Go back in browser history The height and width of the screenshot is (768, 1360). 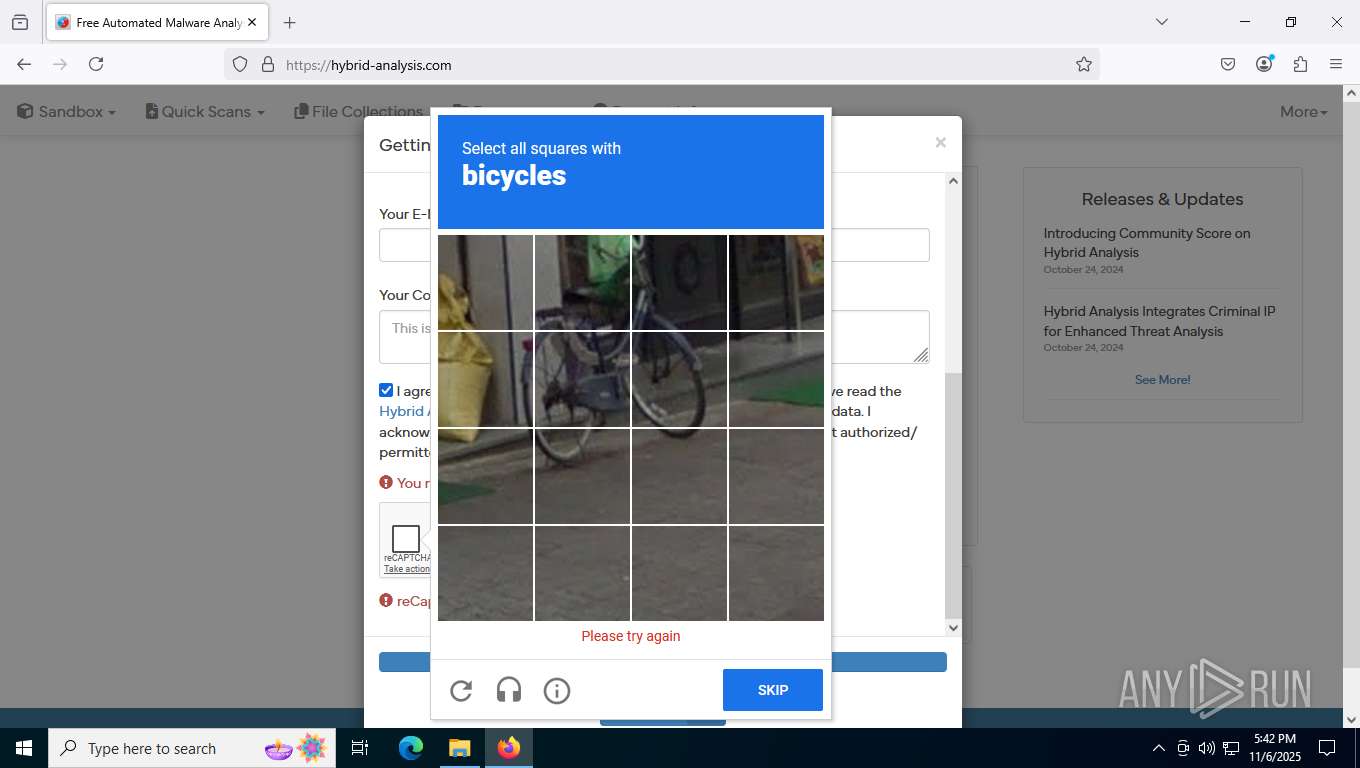click(24, 64)
